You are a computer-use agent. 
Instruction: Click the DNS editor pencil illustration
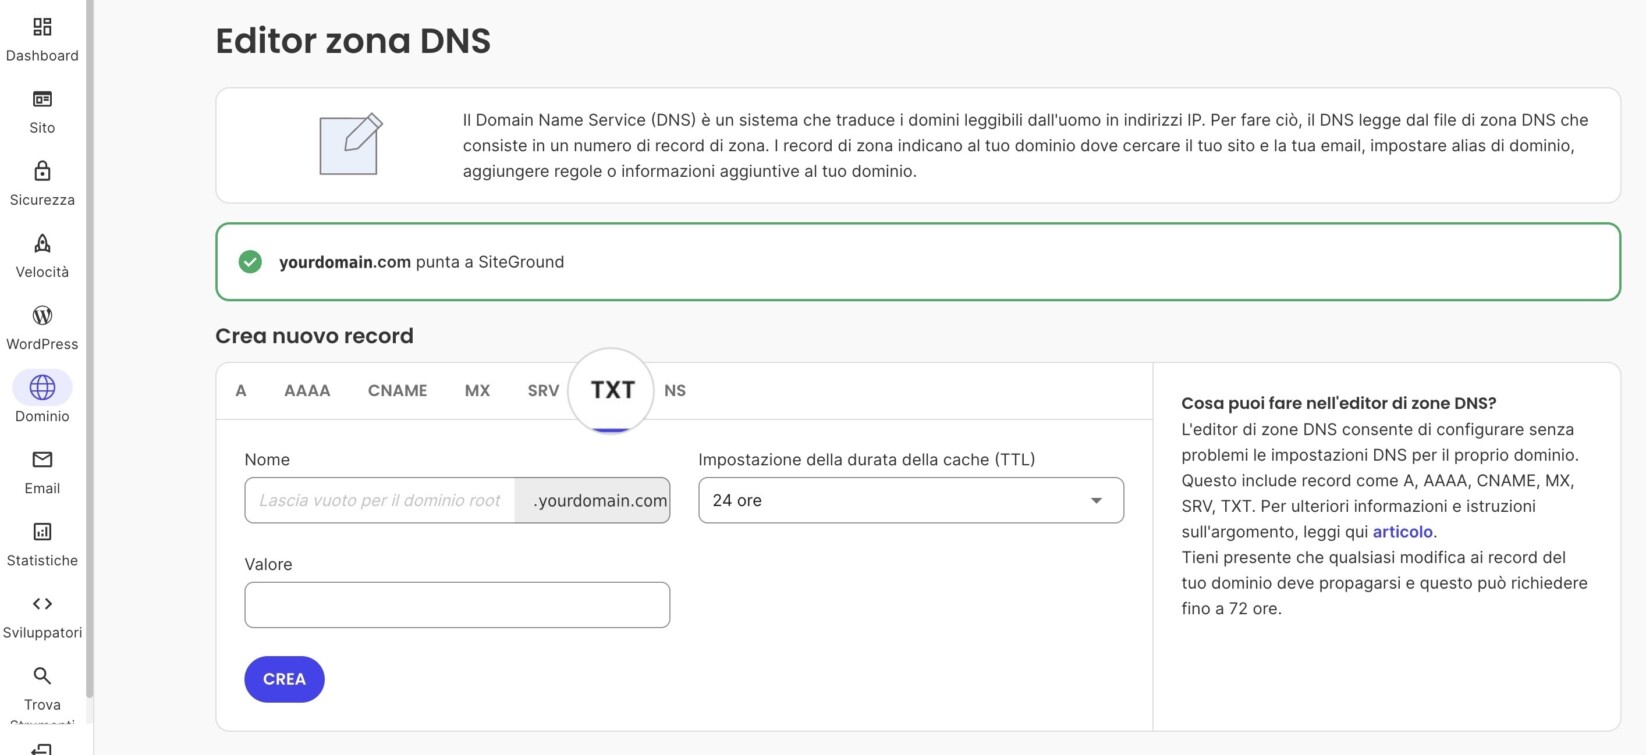[350, 145]
